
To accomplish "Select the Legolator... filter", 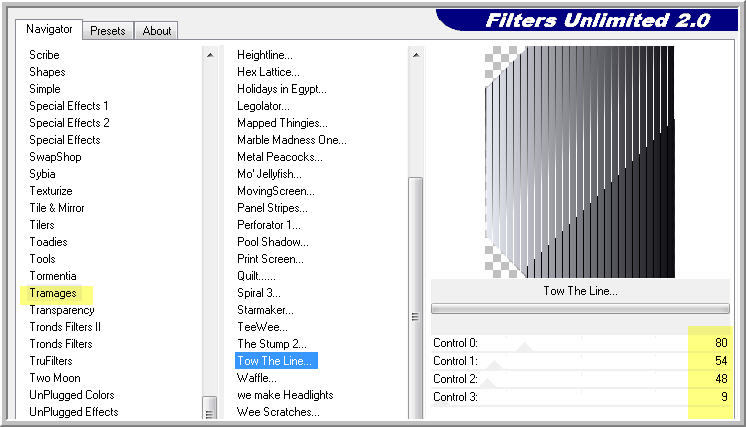I will click(263, 106).
